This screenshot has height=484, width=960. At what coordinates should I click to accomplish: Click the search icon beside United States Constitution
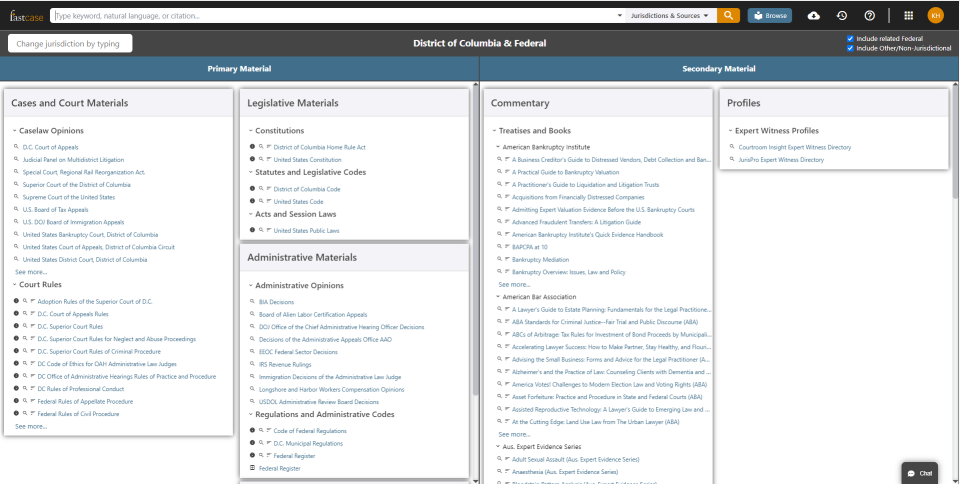[x=261, y=159]
